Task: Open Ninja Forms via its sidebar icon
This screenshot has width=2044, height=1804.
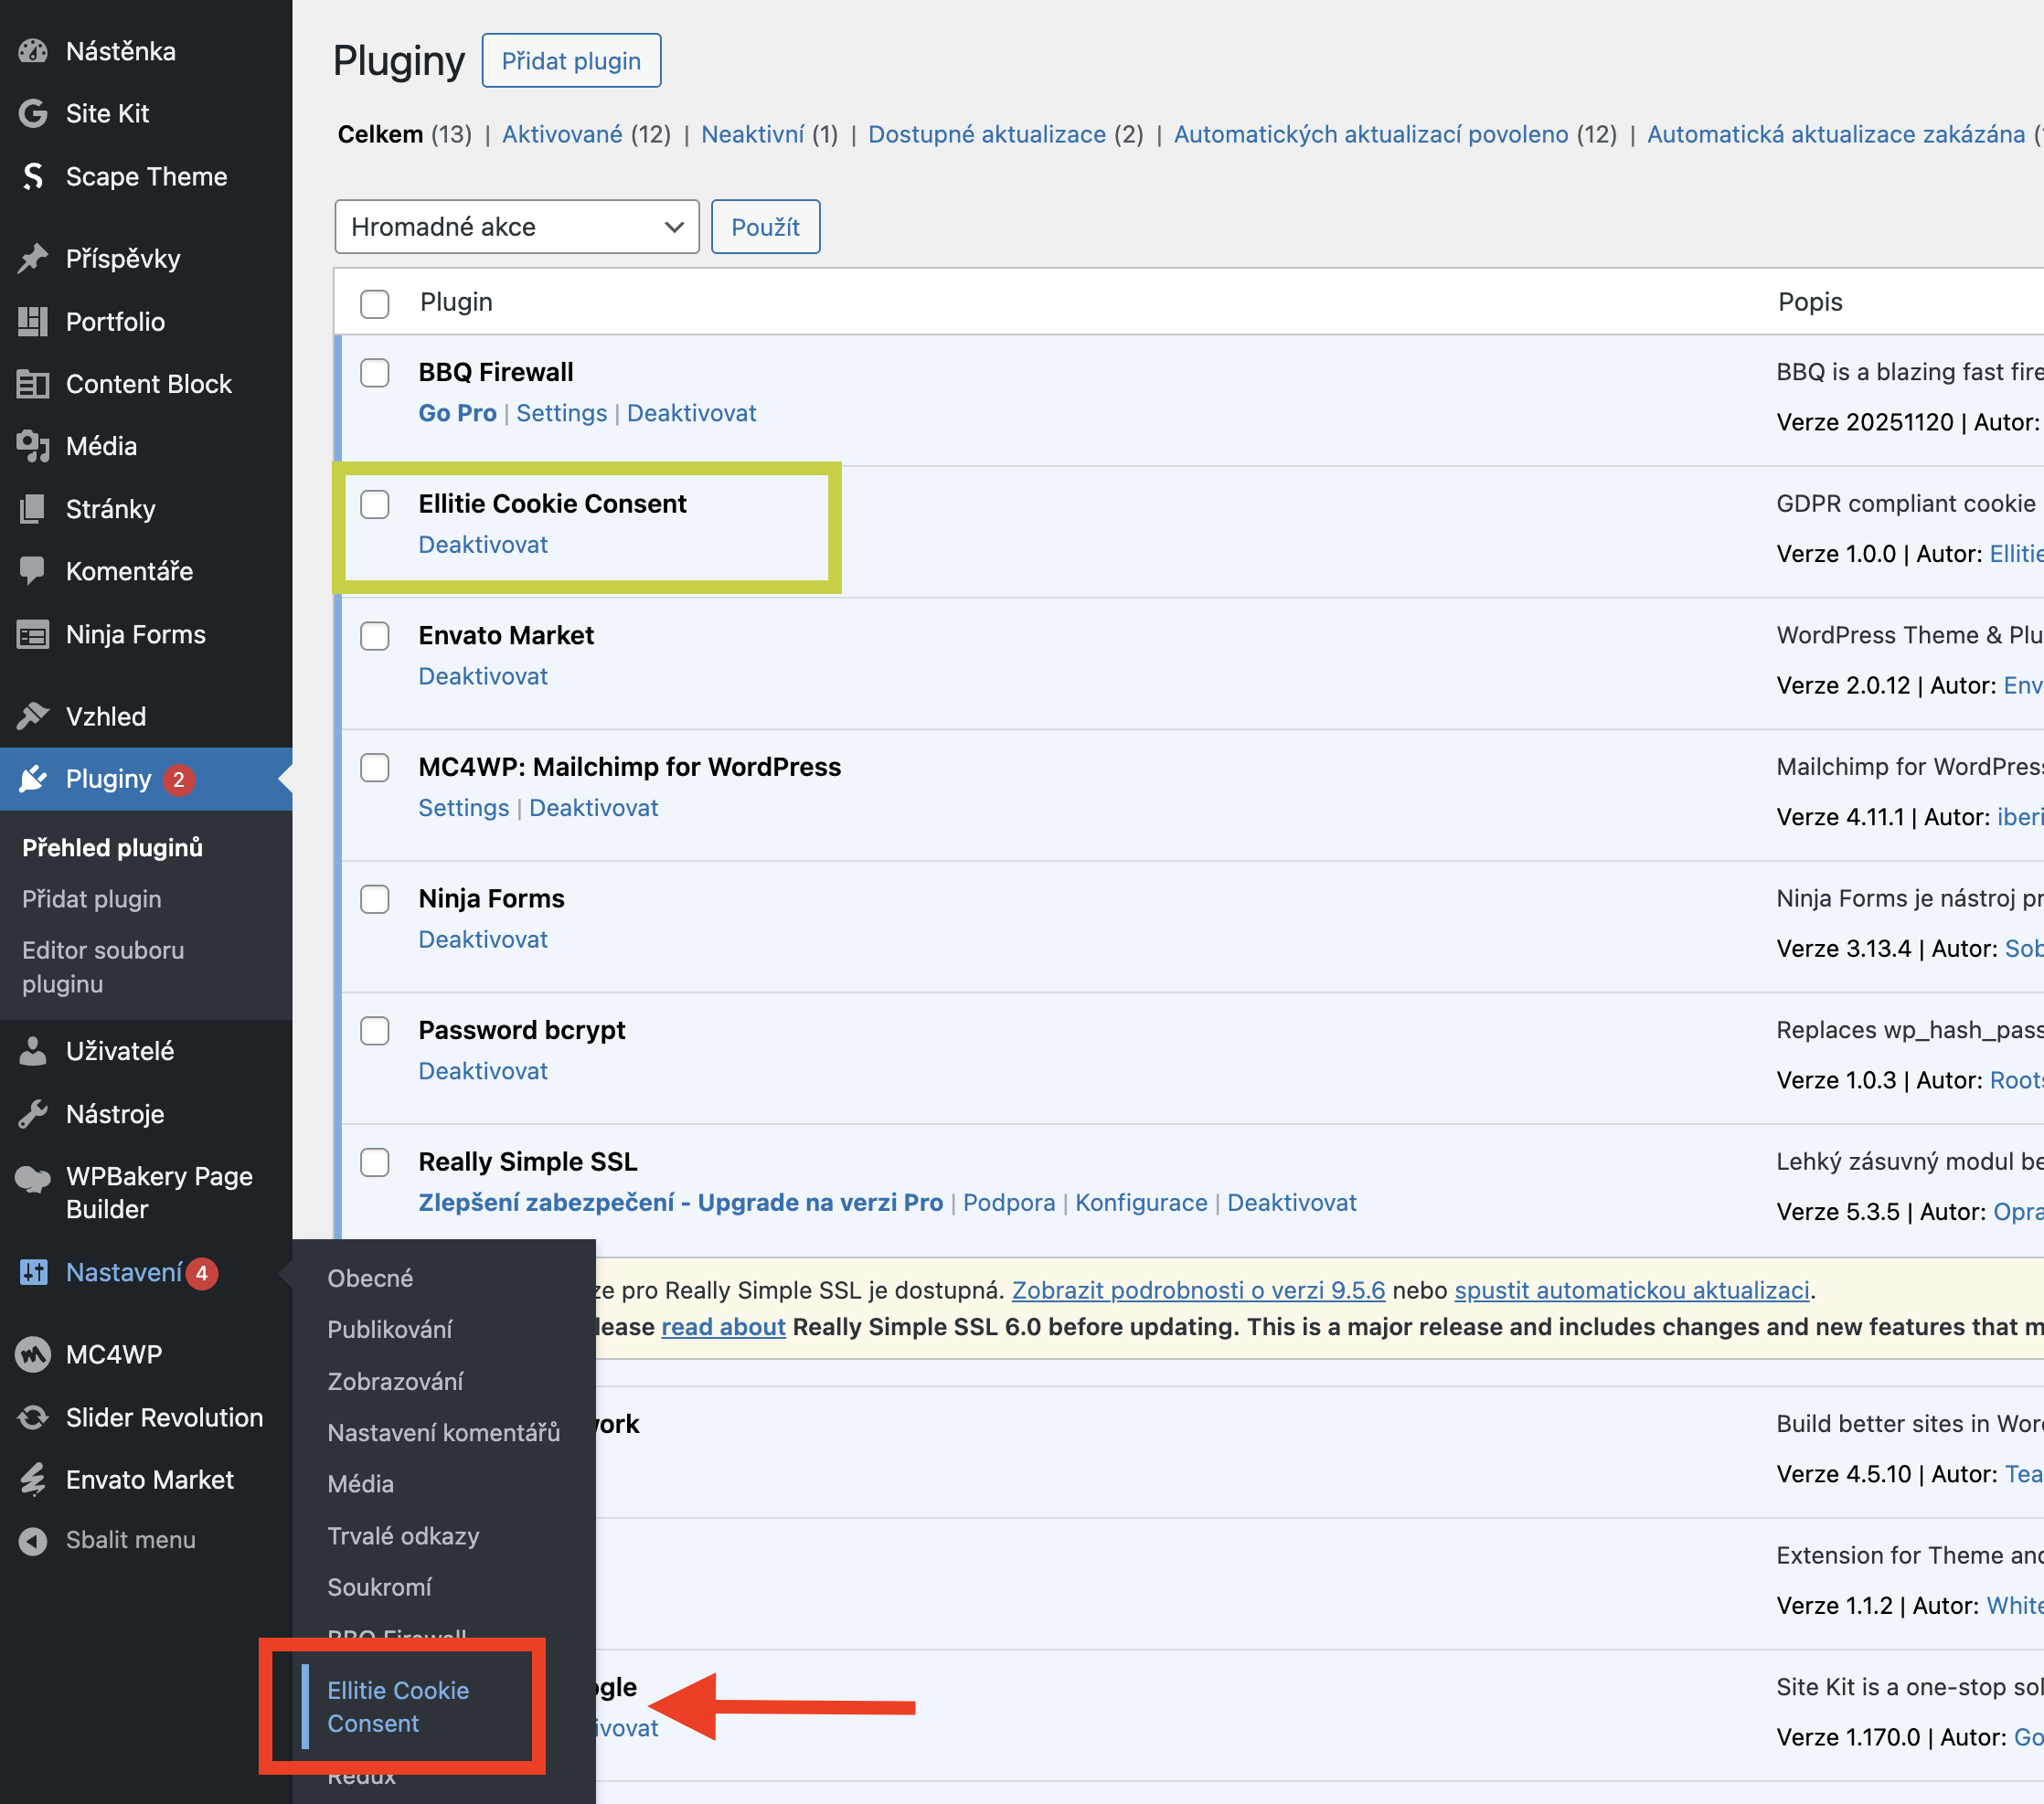Action: 33,634
